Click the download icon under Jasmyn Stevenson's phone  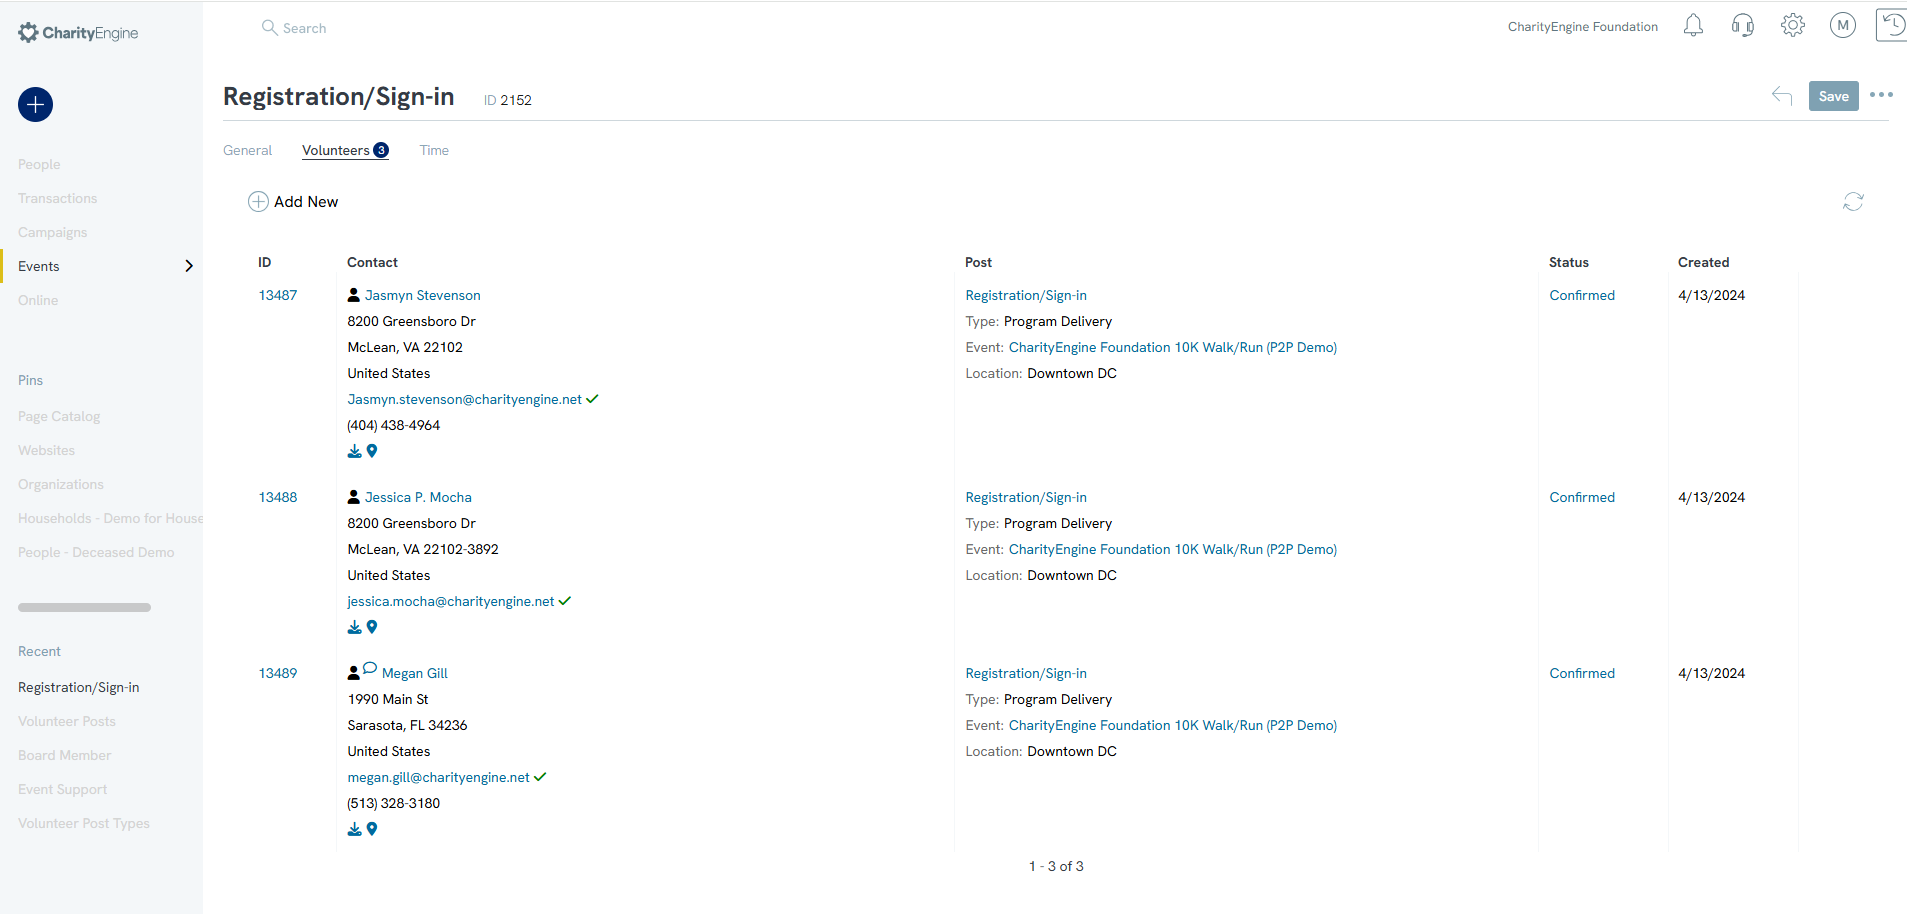pos(354,452)
